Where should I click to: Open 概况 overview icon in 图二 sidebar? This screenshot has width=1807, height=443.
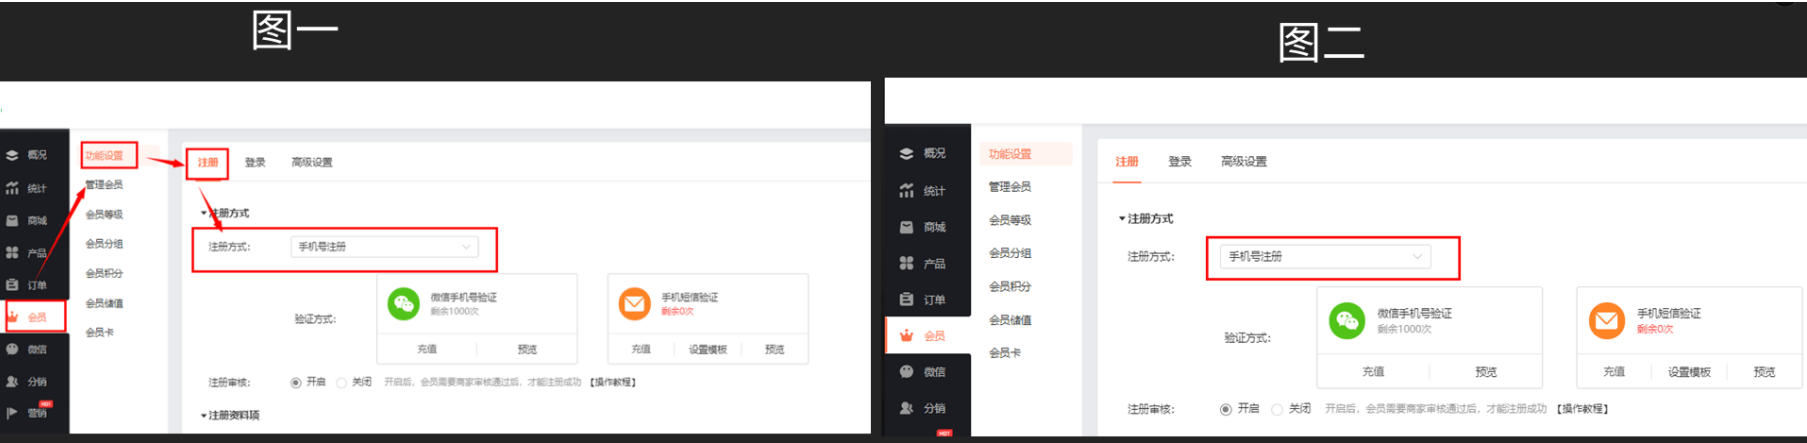[x=906, y=154]
